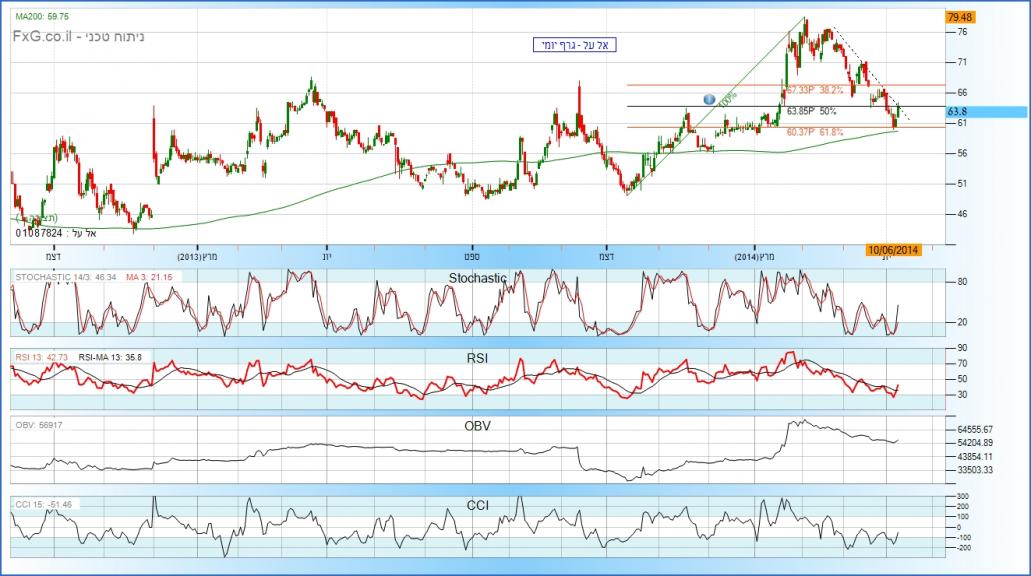Viewport: 1031px width, 576px height.
Task: Click the blue round marker on price chart
Action: pyautogui.click(x=709, y=99)
